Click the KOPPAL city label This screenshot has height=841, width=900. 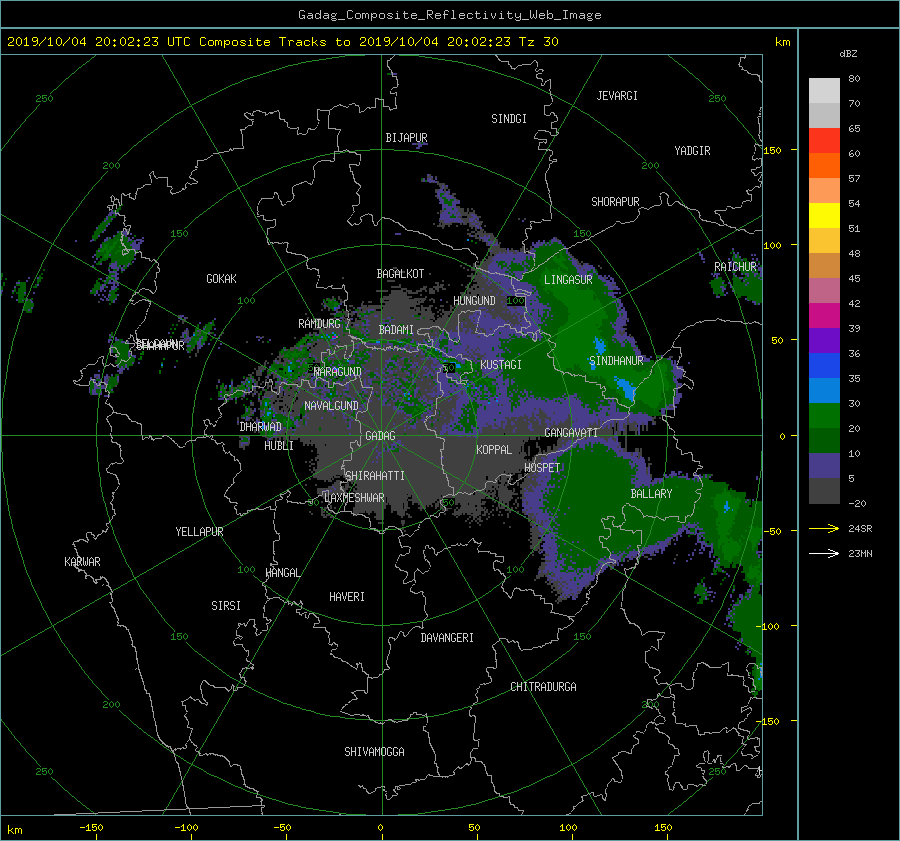(x=494, y=450)
